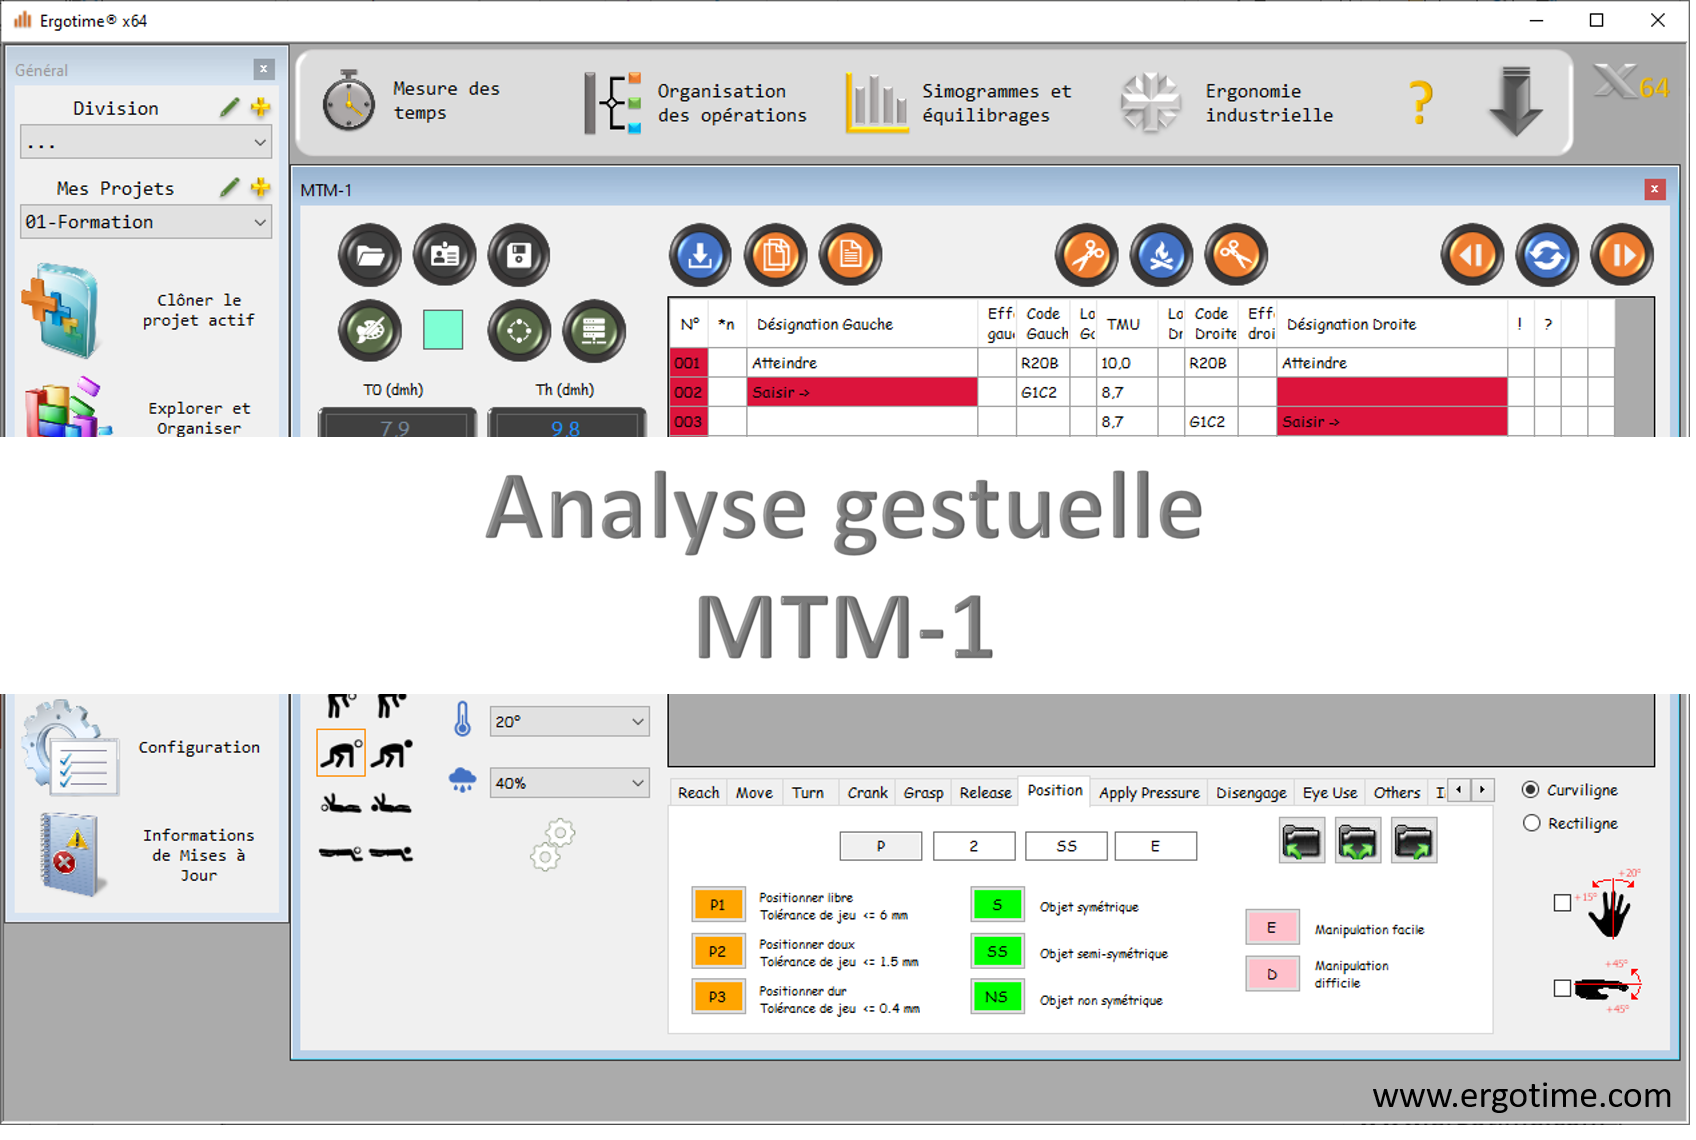Click the turquoise color swatch
The width and height of the screenshot is (1696, 1140).
coord(443,330)
